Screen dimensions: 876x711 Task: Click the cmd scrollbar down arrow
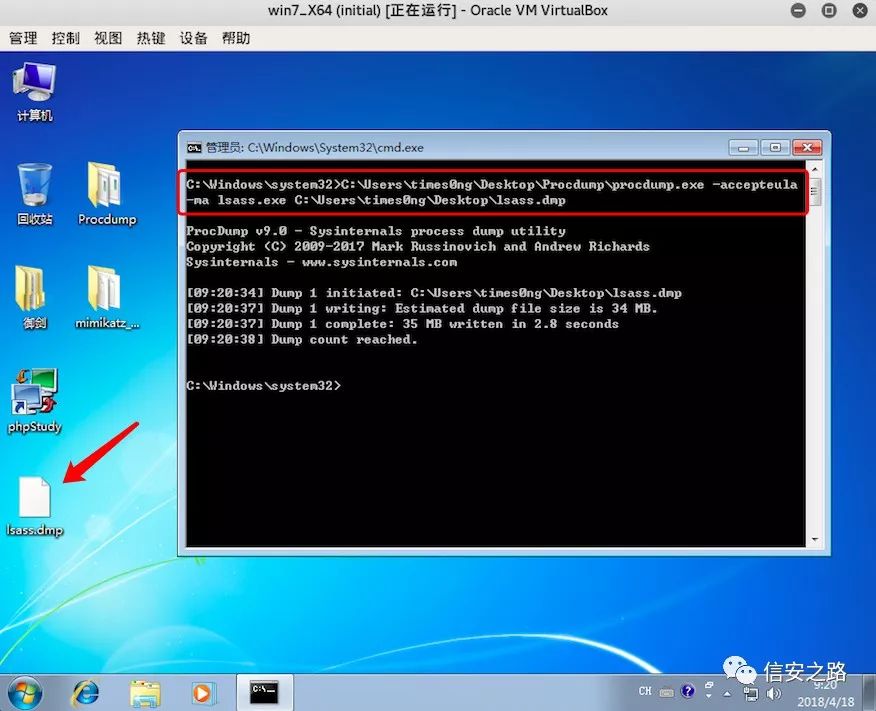[815, 539]
